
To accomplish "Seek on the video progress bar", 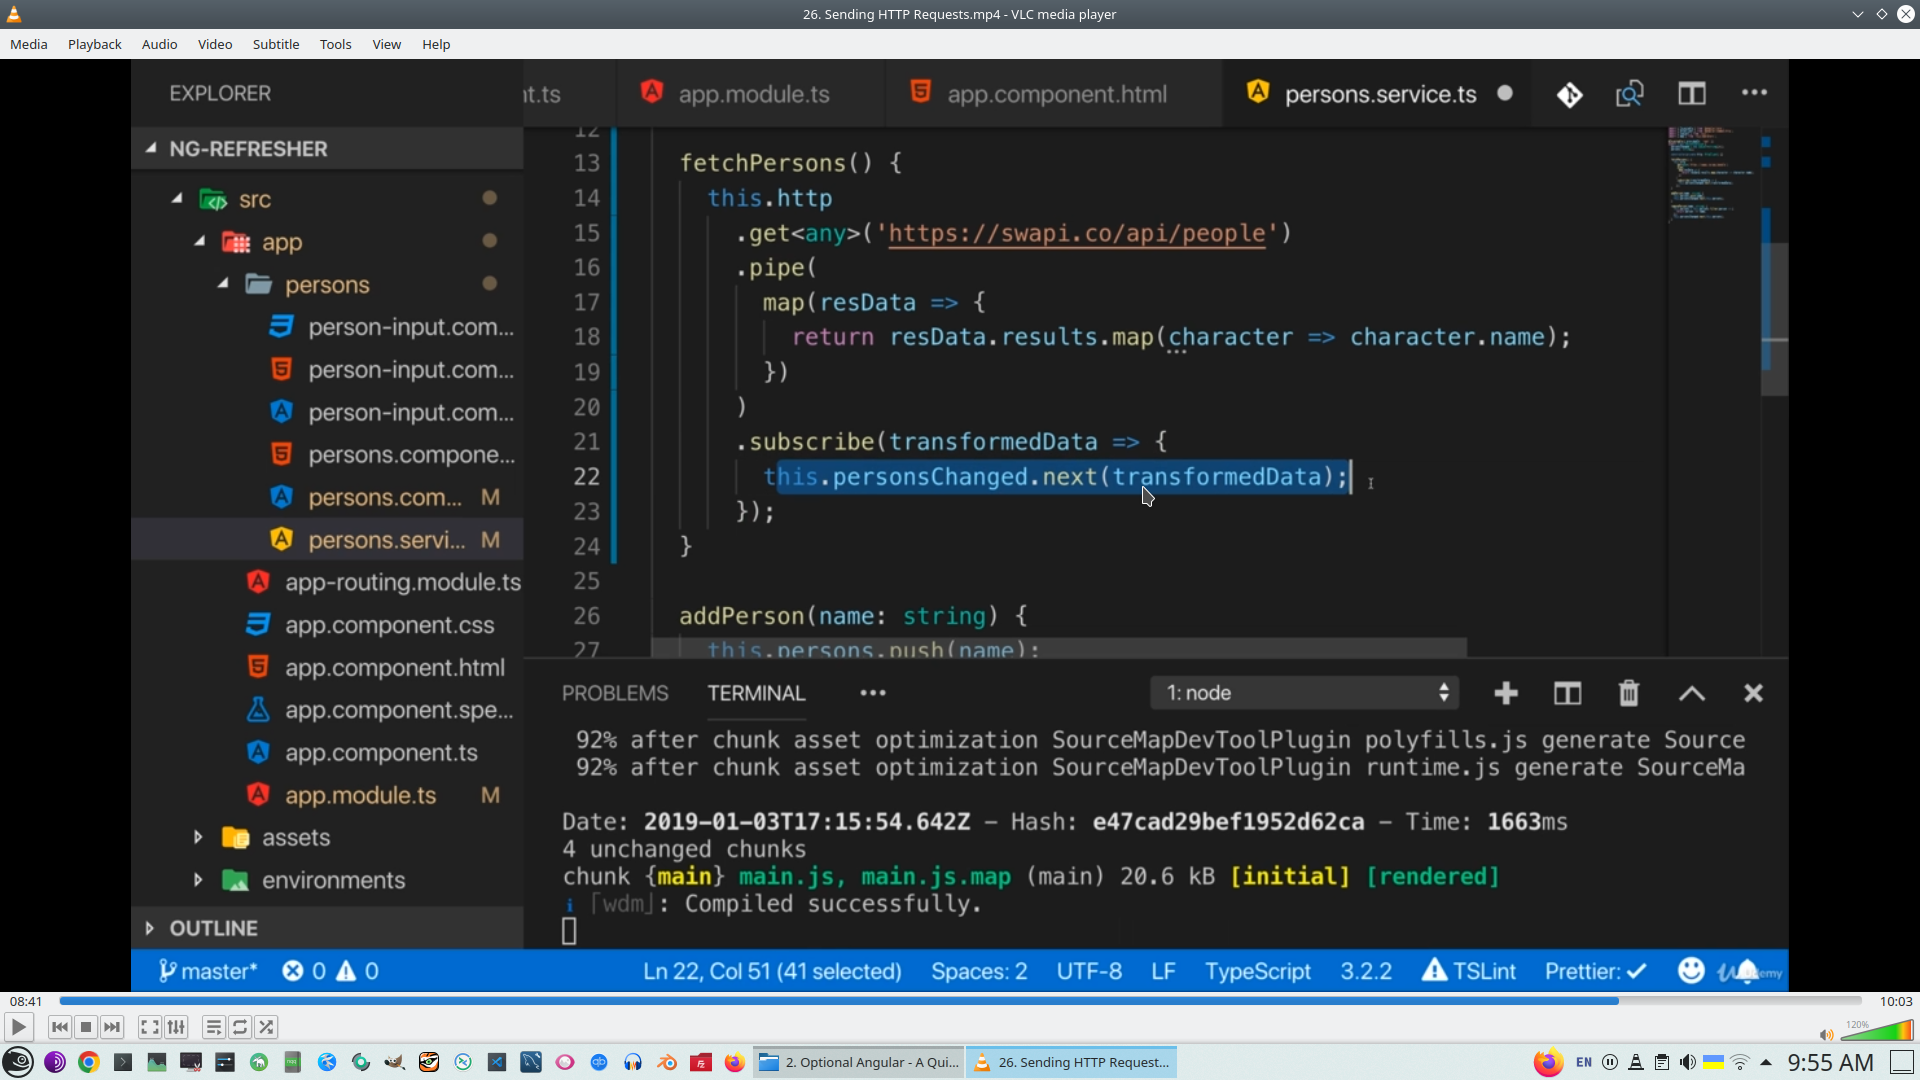I will tap(960, 1001).
